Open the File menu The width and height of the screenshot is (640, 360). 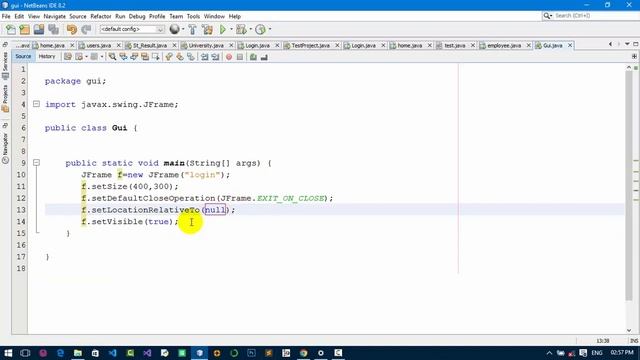coord(6,16)
